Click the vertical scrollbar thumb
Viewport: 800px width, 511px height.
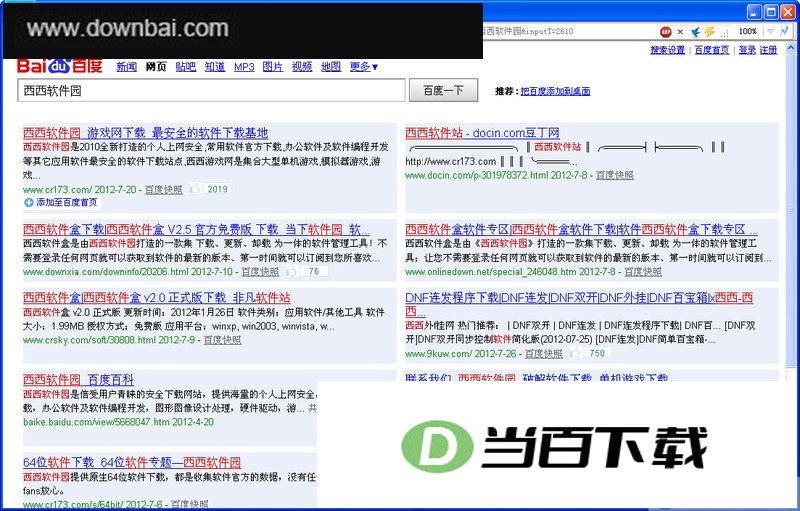(x=791, y=211)
